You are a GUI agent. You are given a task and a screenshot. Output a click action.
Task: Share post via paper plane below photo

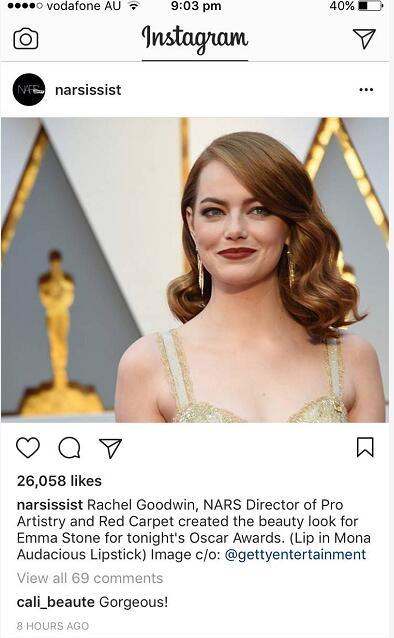[110, 448]
